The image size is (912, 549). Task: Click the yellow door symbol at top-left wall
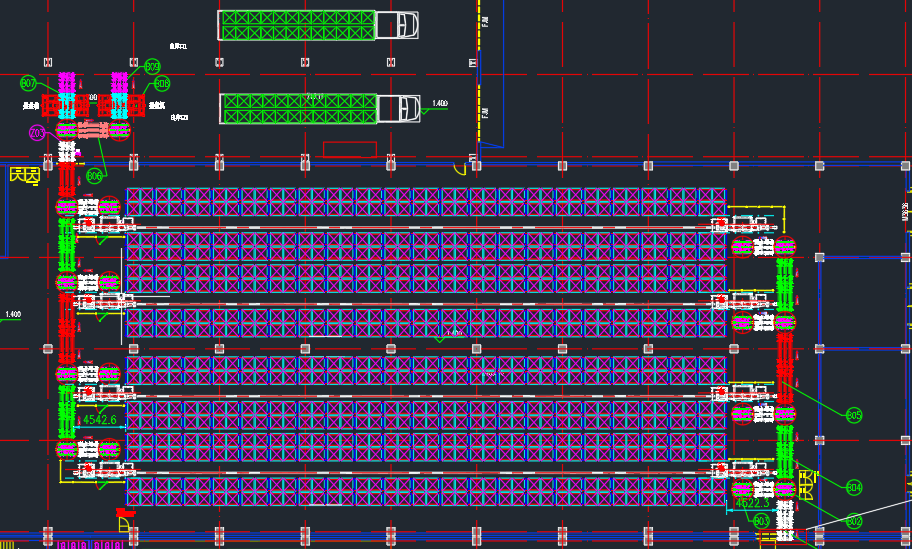(24, 175)
